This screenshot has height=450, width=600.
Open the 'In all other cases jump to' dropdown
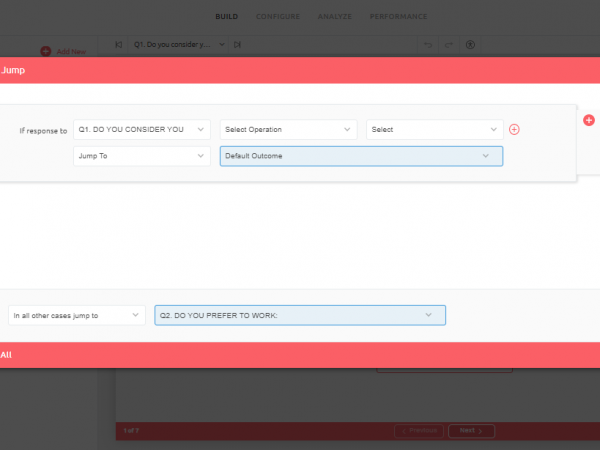76,315
